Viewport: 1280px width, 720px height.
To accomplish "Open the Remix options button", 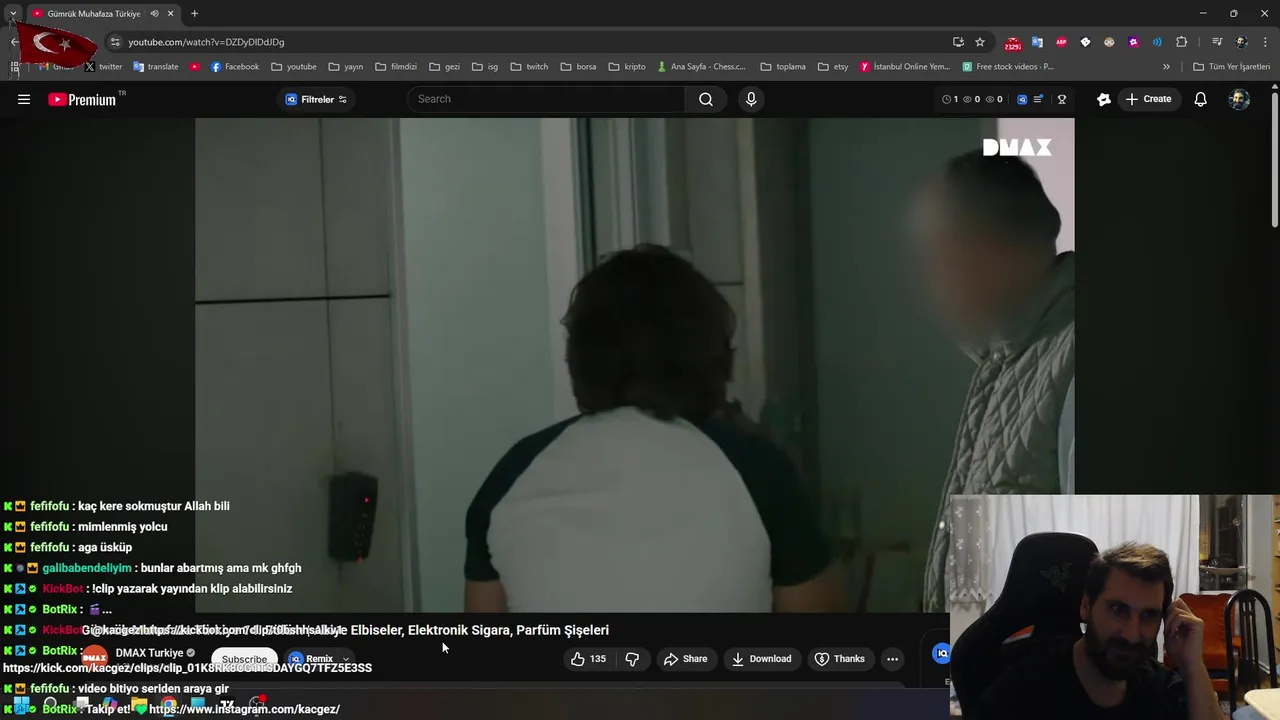I will pos(319,659).
